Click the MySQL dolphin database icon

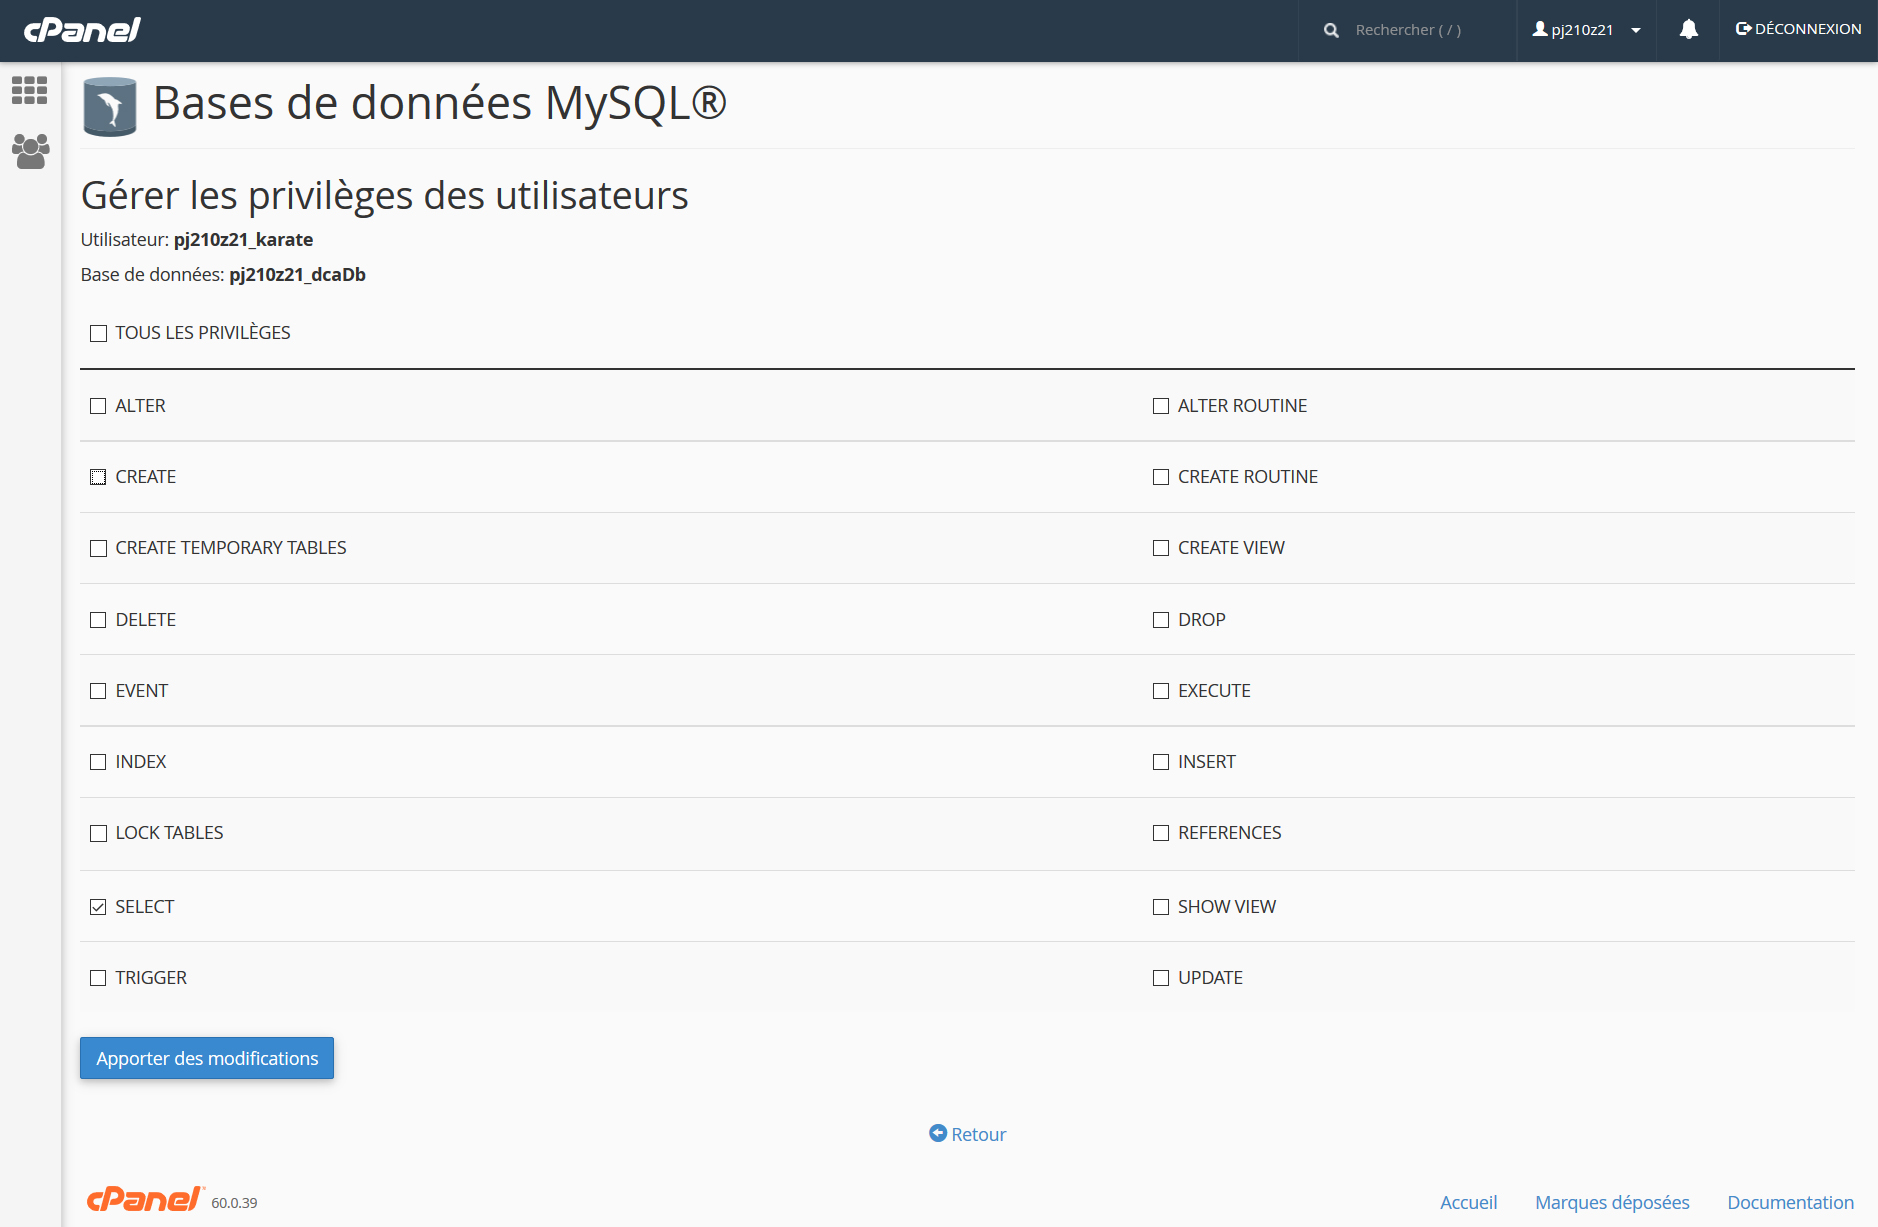pyautogui.click(x=110, y=106)
